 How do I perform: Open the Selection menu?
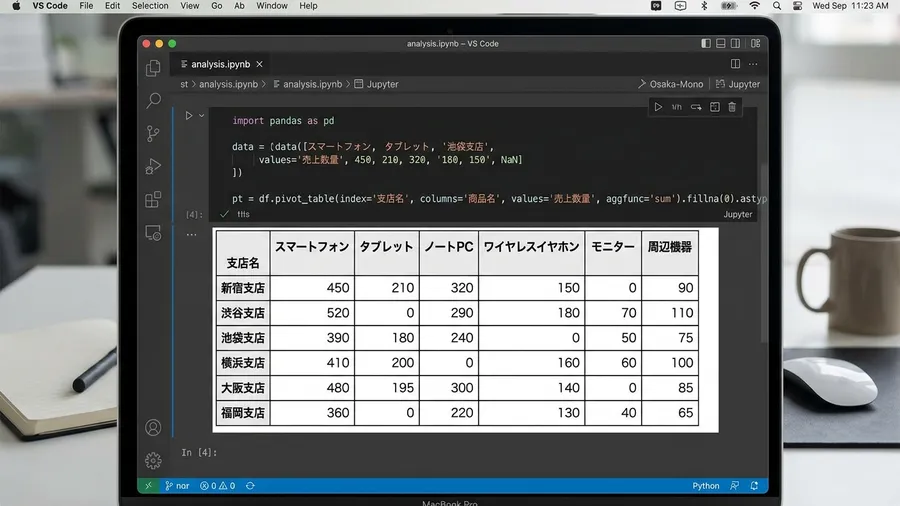coord(150,6)
